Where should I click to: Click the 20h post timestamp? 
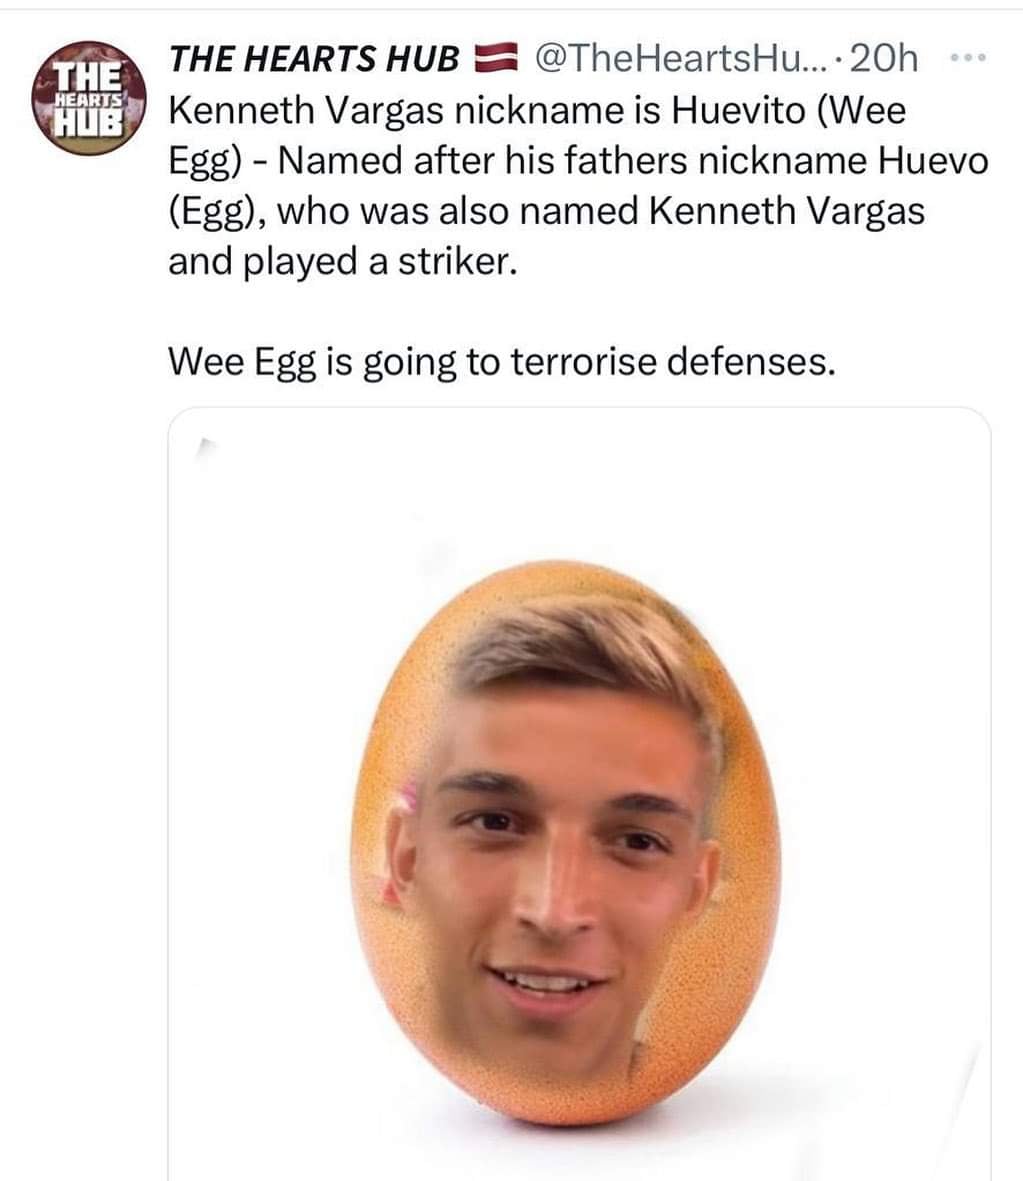pos(884,59)
